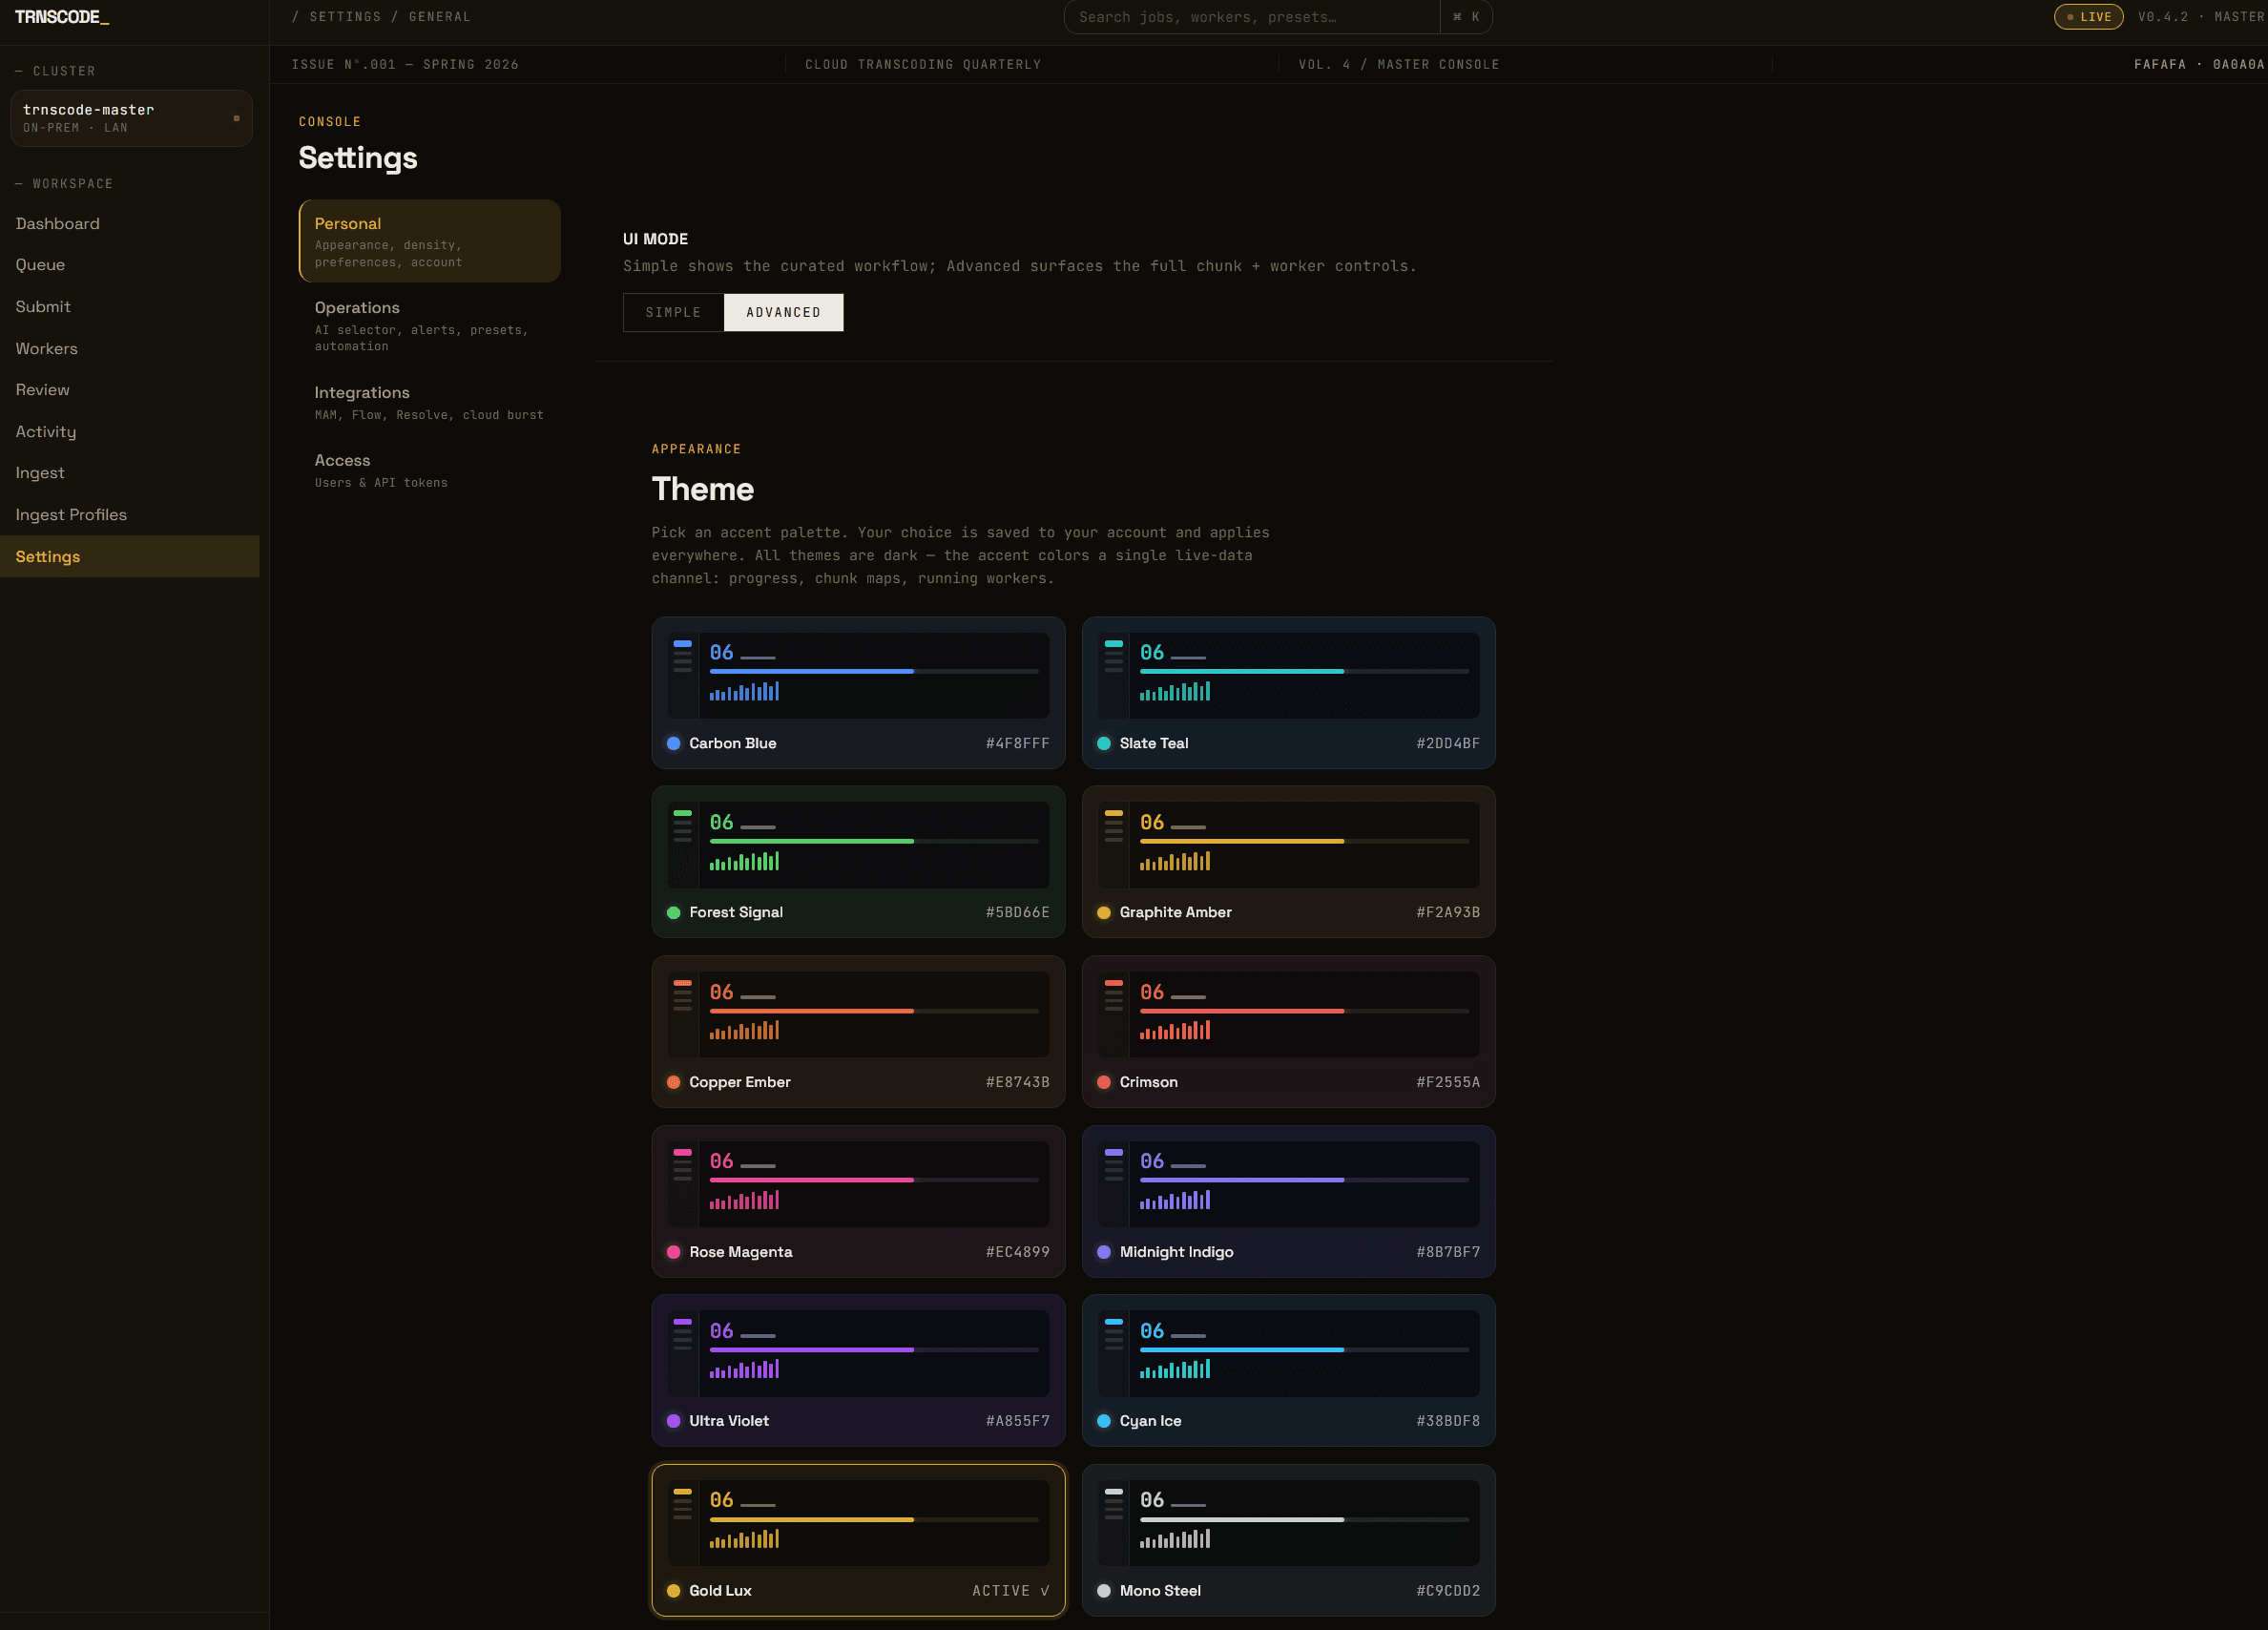Open the Integrations settings tab
Image resolution: width=2268 pixels, height=1630 pixels.
click(x=429, y=402)
